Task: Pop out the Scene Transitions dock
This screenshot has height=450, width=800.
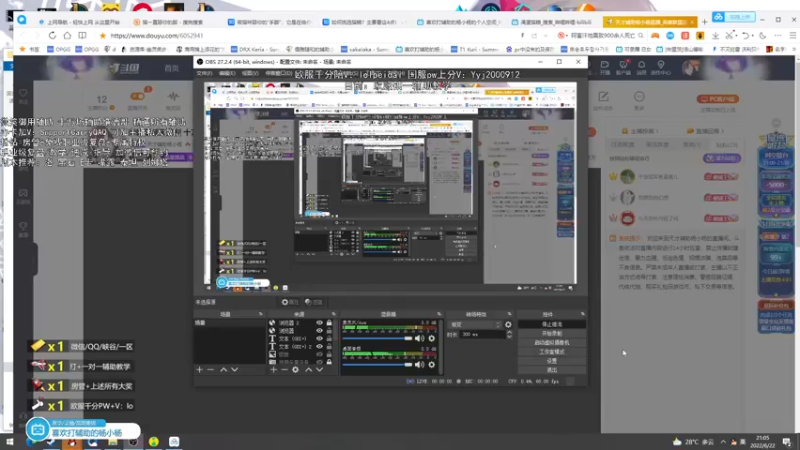Action: click(509, 314)
